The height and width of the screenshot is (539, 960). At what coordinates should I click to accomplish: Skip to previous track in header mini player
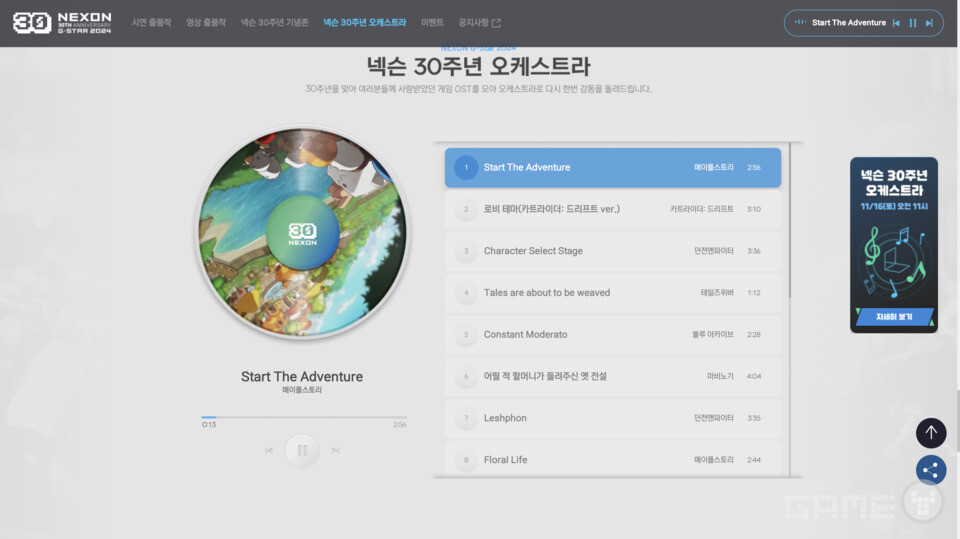[896, 23]
